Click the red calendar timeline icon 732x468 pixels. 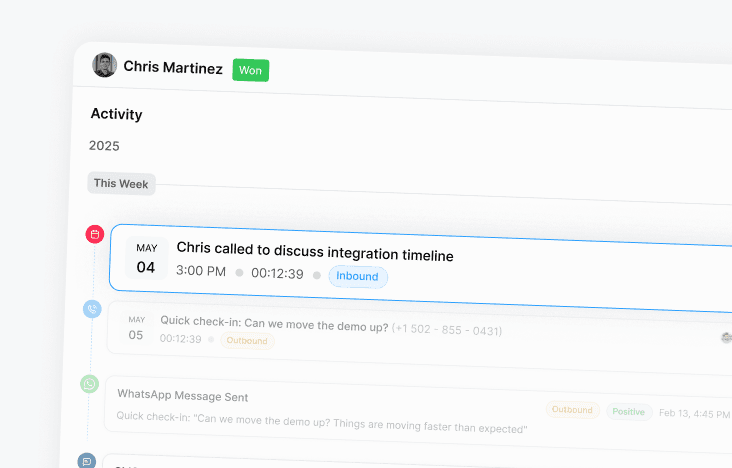click(x=95, y=234)
